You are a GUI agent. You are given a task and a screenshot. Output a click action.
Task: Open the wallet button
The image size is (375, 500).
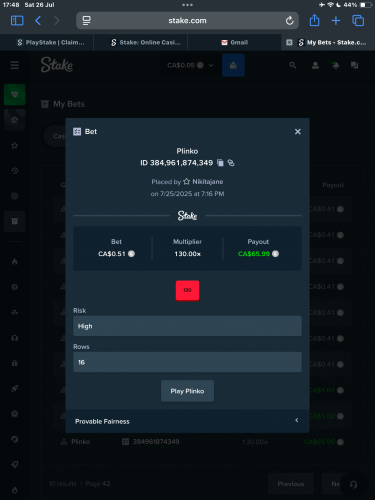[233, 65]
